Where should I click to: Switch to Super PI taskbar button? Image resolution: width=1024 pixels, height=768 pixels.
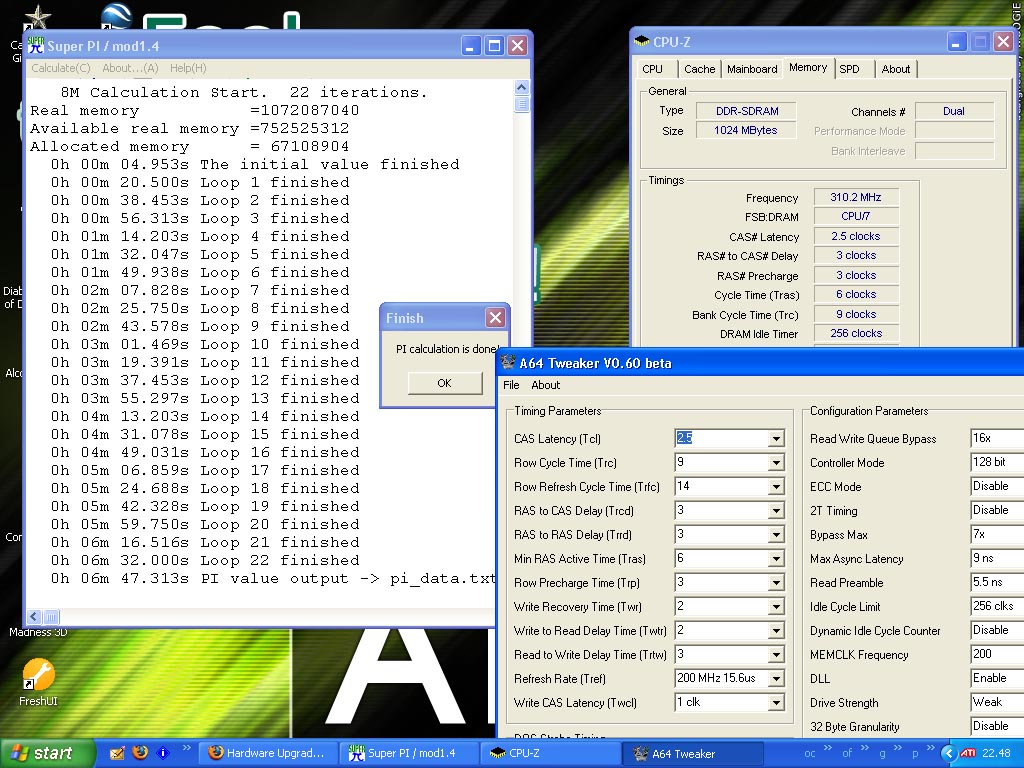(409, 753)
